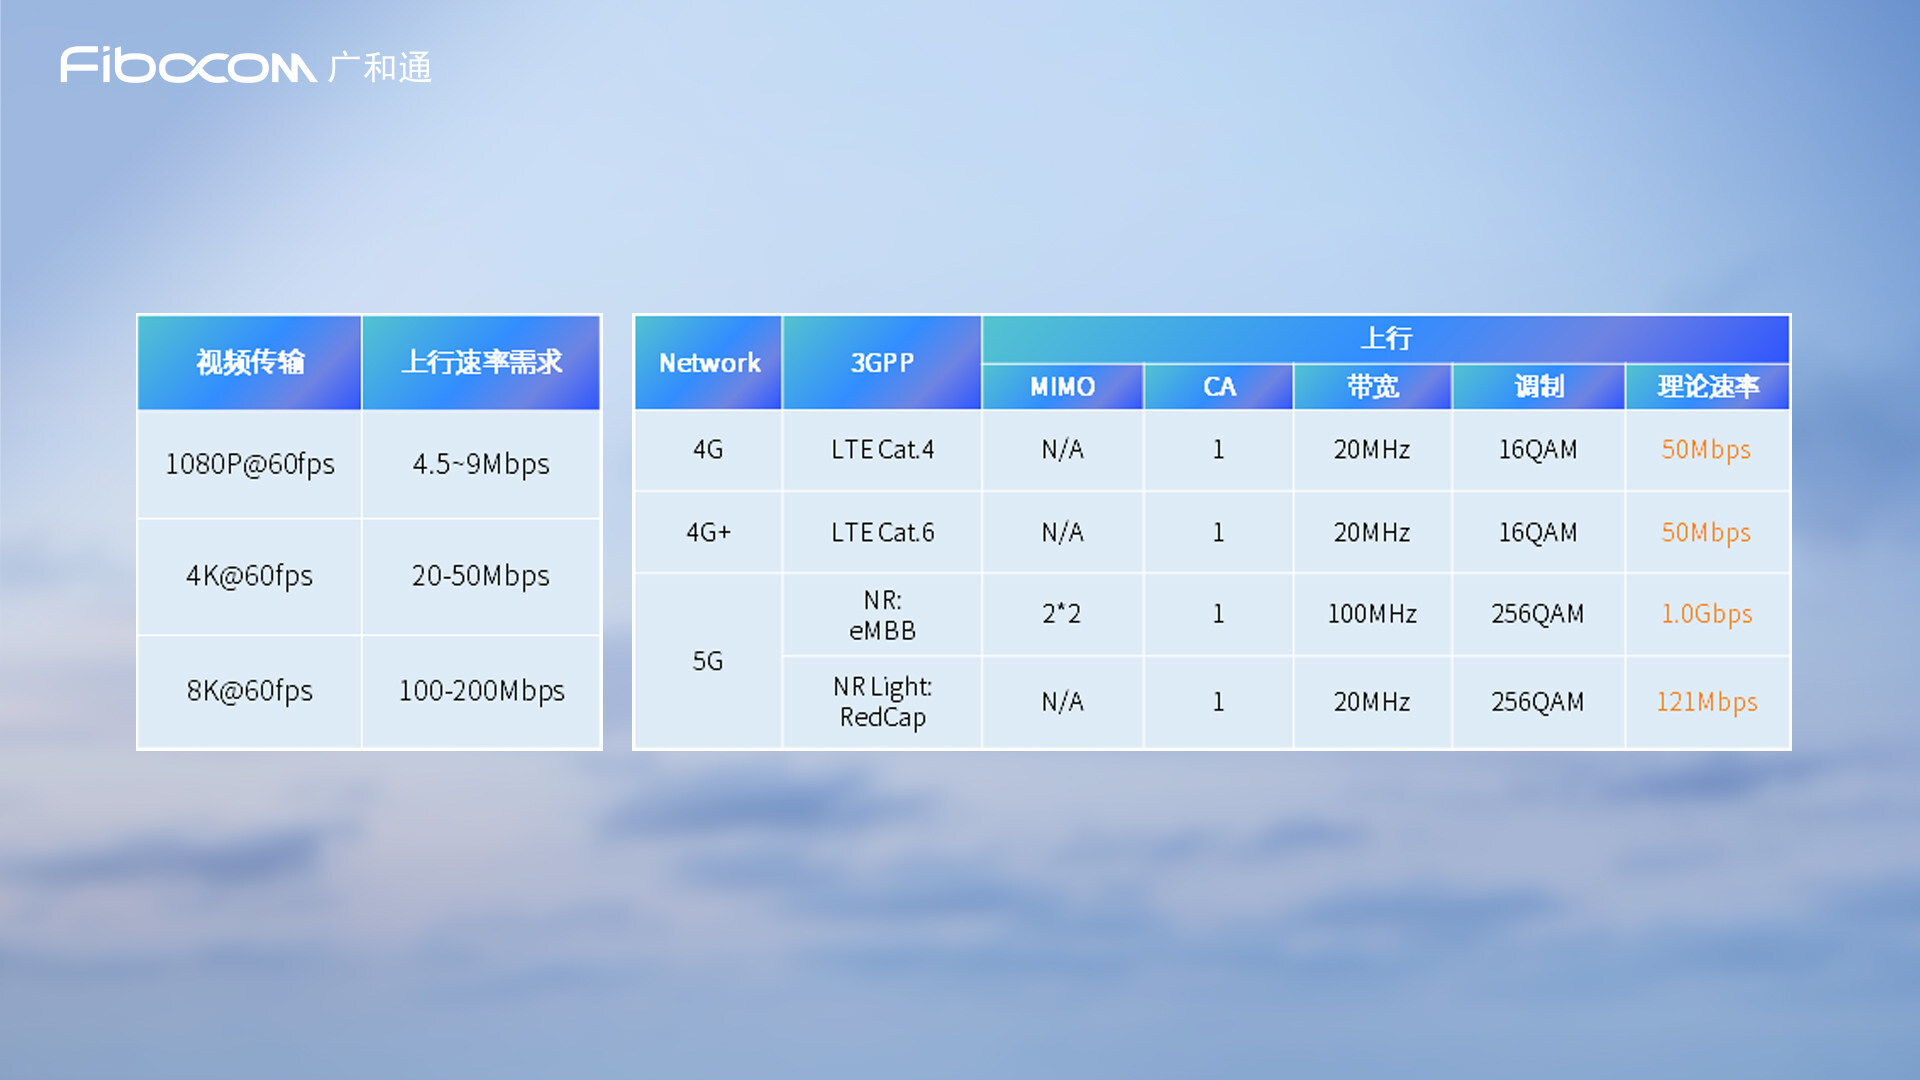
Task: Click the 20-50Mbps cell
Action: tap(481, 576)
